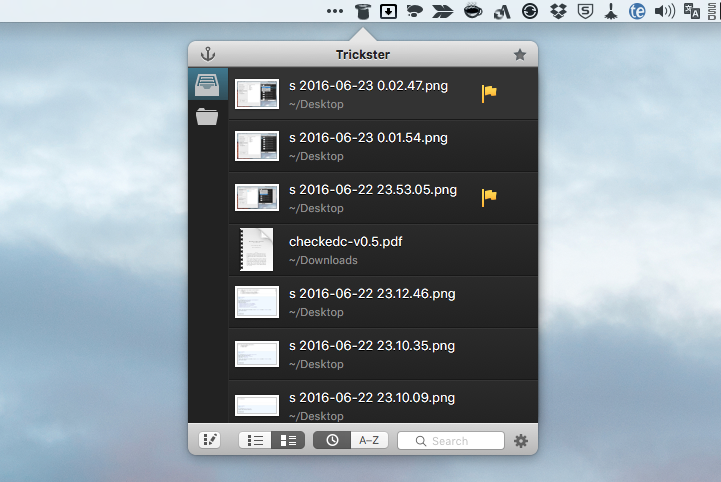Click ~/Desktop path under s 2016-06-23 0.01.54.png

tap(316, 156)
